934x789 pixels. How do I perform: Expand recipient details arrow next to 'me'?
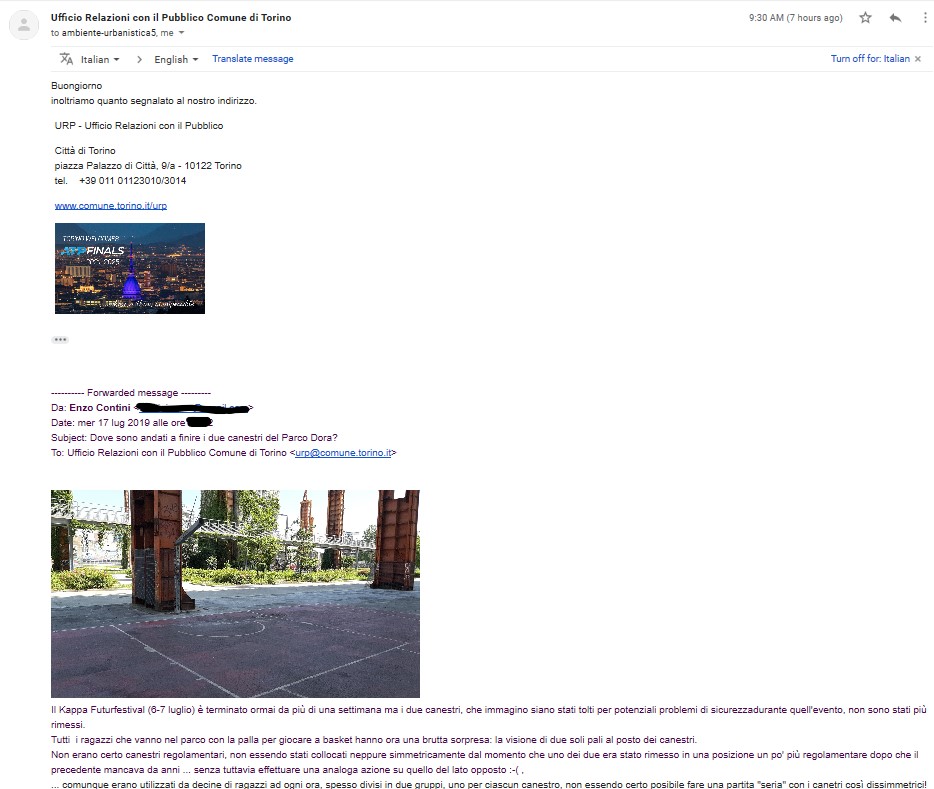(182, 33)
